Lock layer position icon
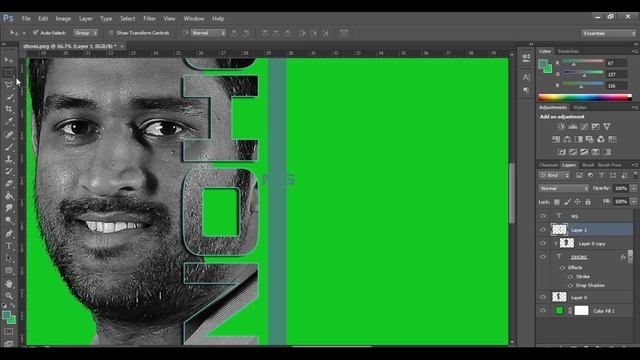Viewport: 640px width, 360px height. pyautogui.click(x=578, y=202)
